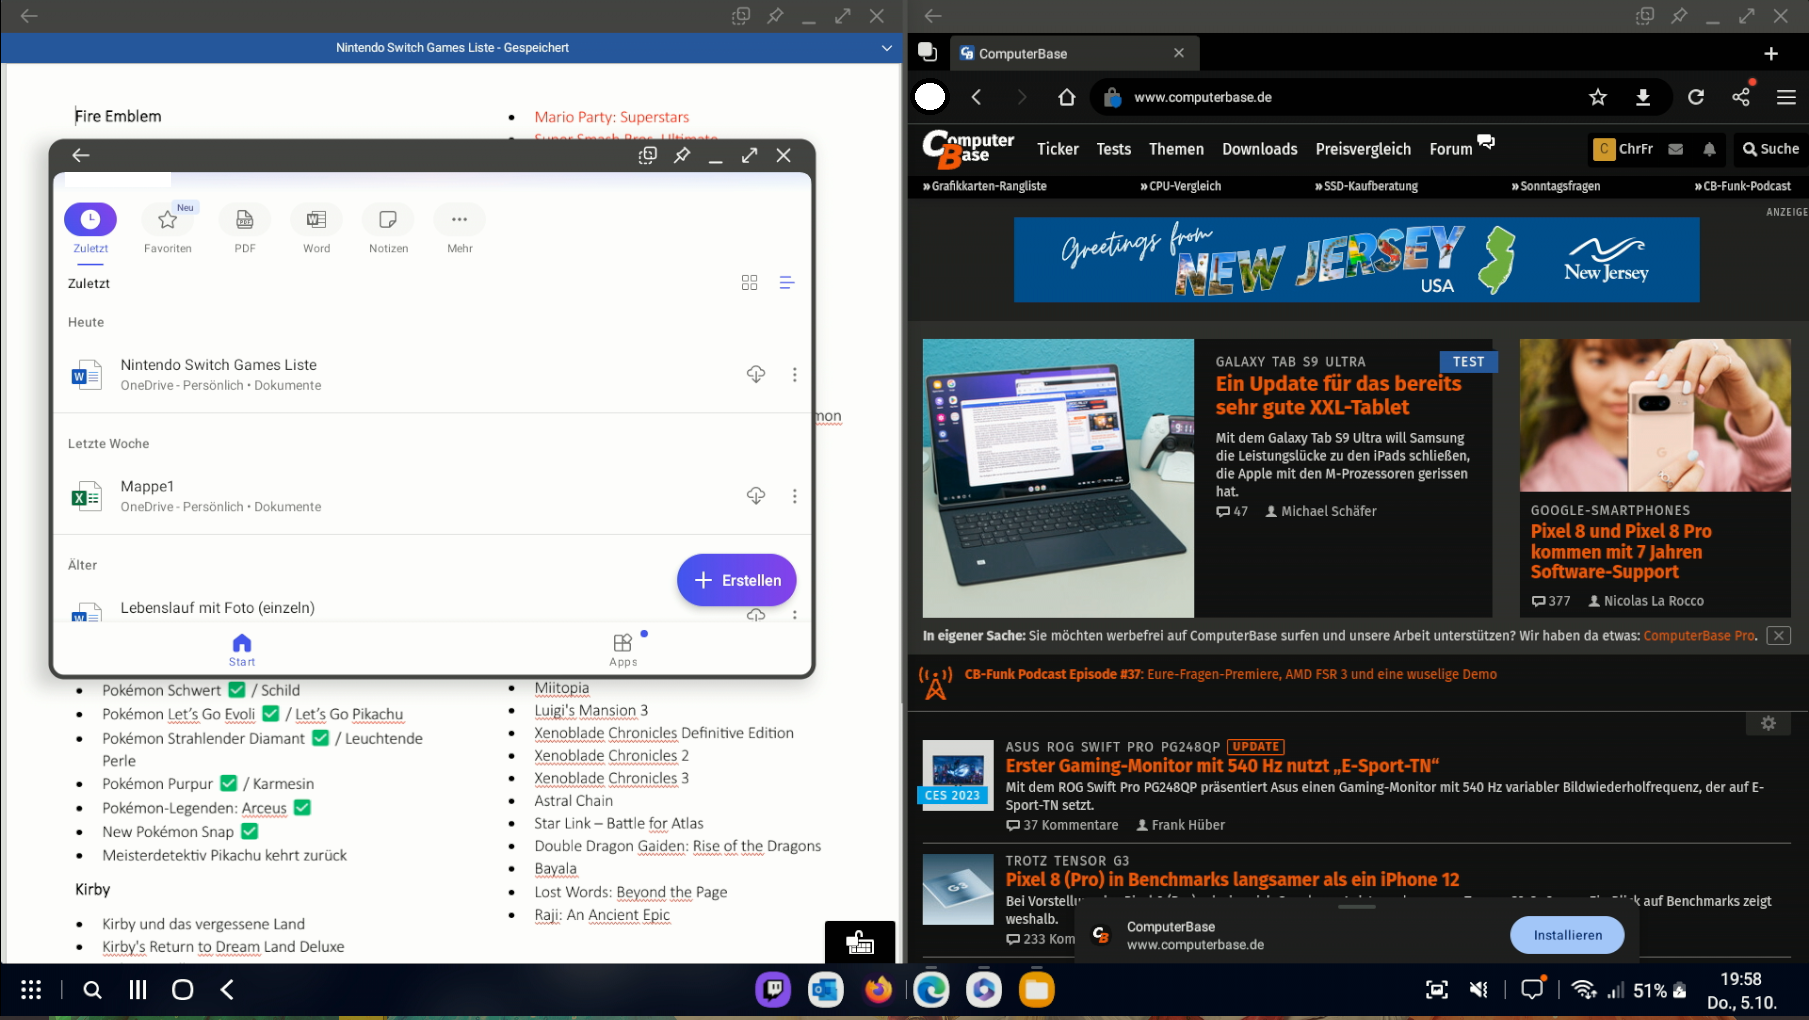This screenshot has height=1020, width=1809.
Task: Open the Ticker section on ComputerBase
Action: [1058, 149]
